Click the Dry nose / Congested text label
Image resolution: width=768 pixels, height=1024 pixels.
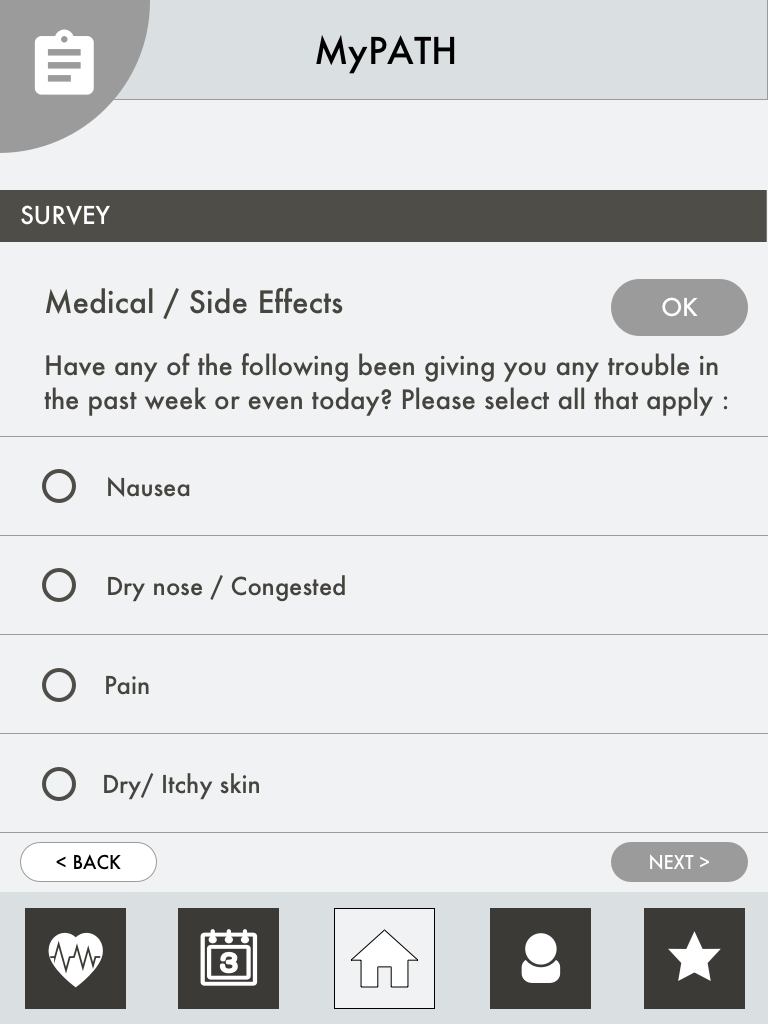pyautogui.click(x=226, y=586)
